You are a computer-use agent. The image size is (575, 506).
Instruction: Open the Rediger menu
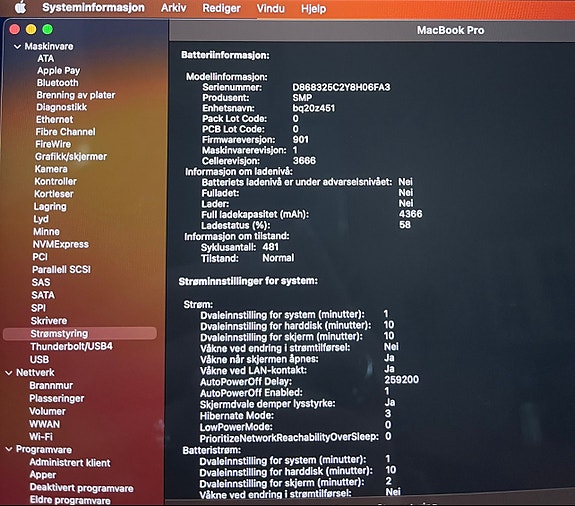coord(221,8)
